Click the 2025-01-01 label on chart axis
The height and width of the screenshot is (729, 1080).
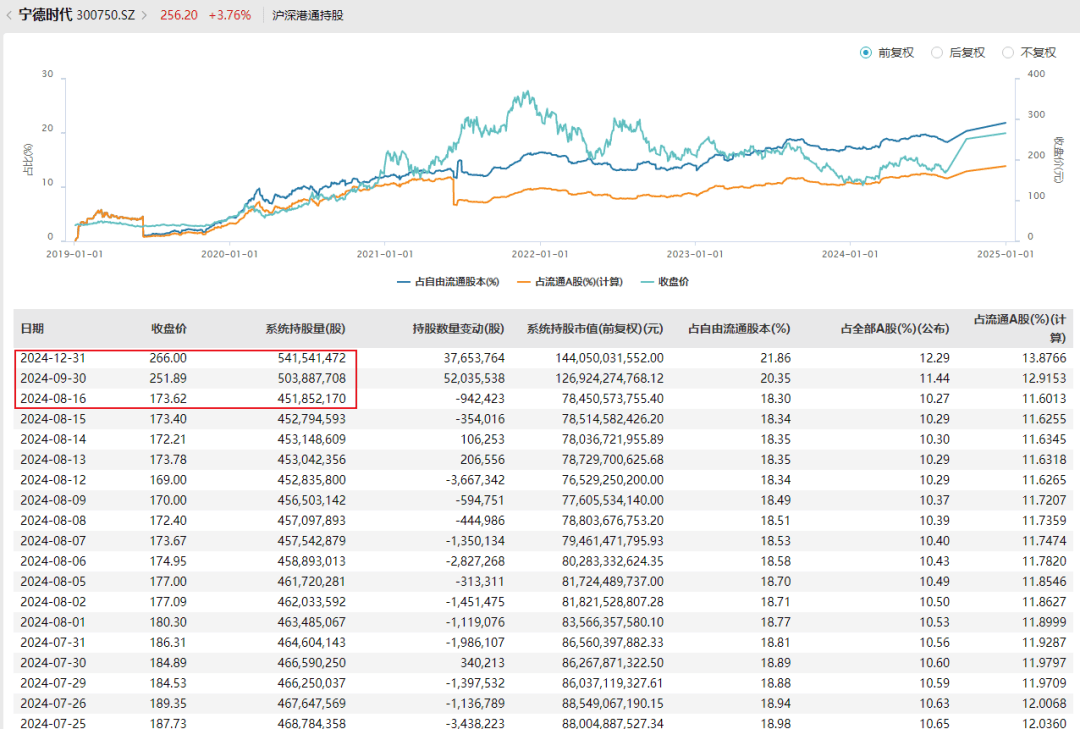pos(1006,254)
